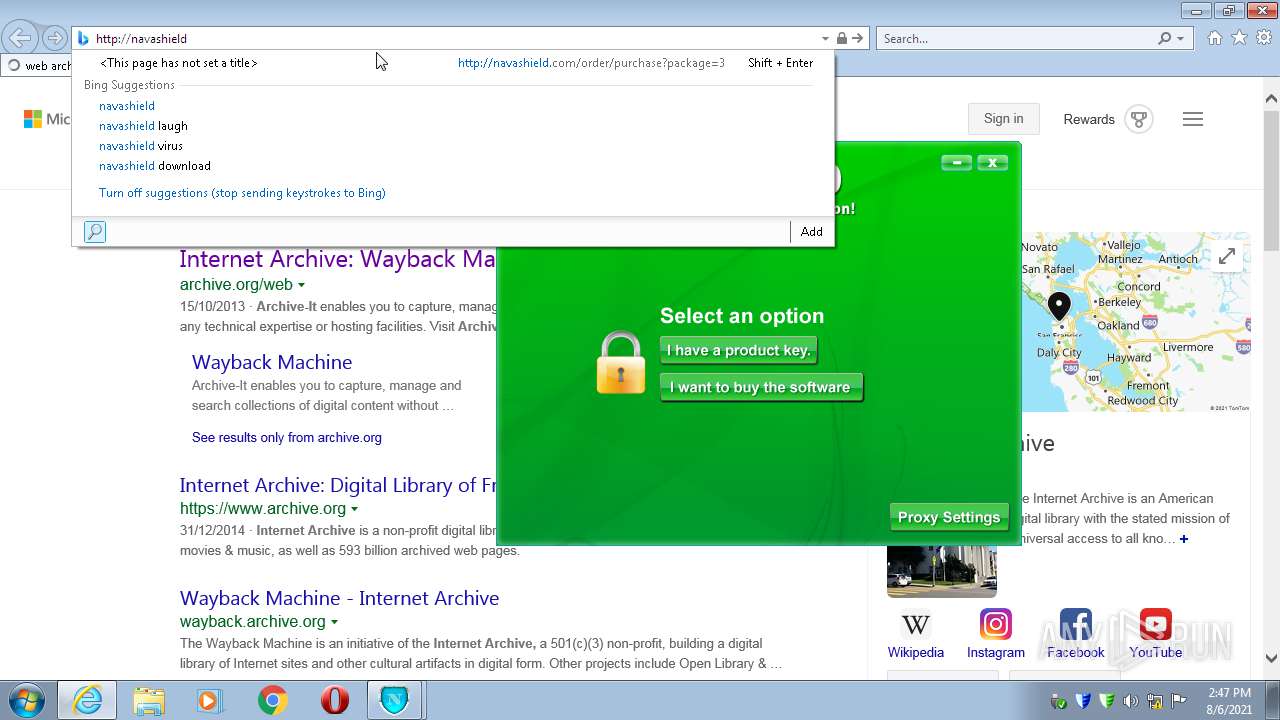
Task: Open 'Wayback Machine - Internet Archive' result
Action: (x=339, y=598)
